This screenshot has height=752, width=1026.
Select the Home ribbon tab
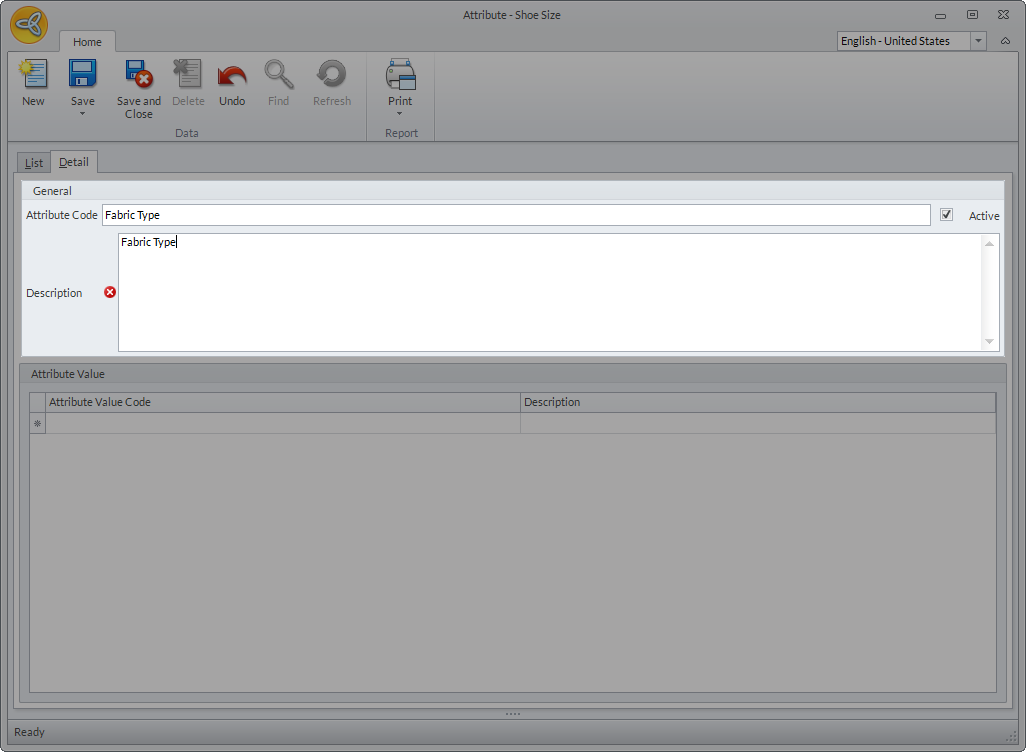[87, 42]
